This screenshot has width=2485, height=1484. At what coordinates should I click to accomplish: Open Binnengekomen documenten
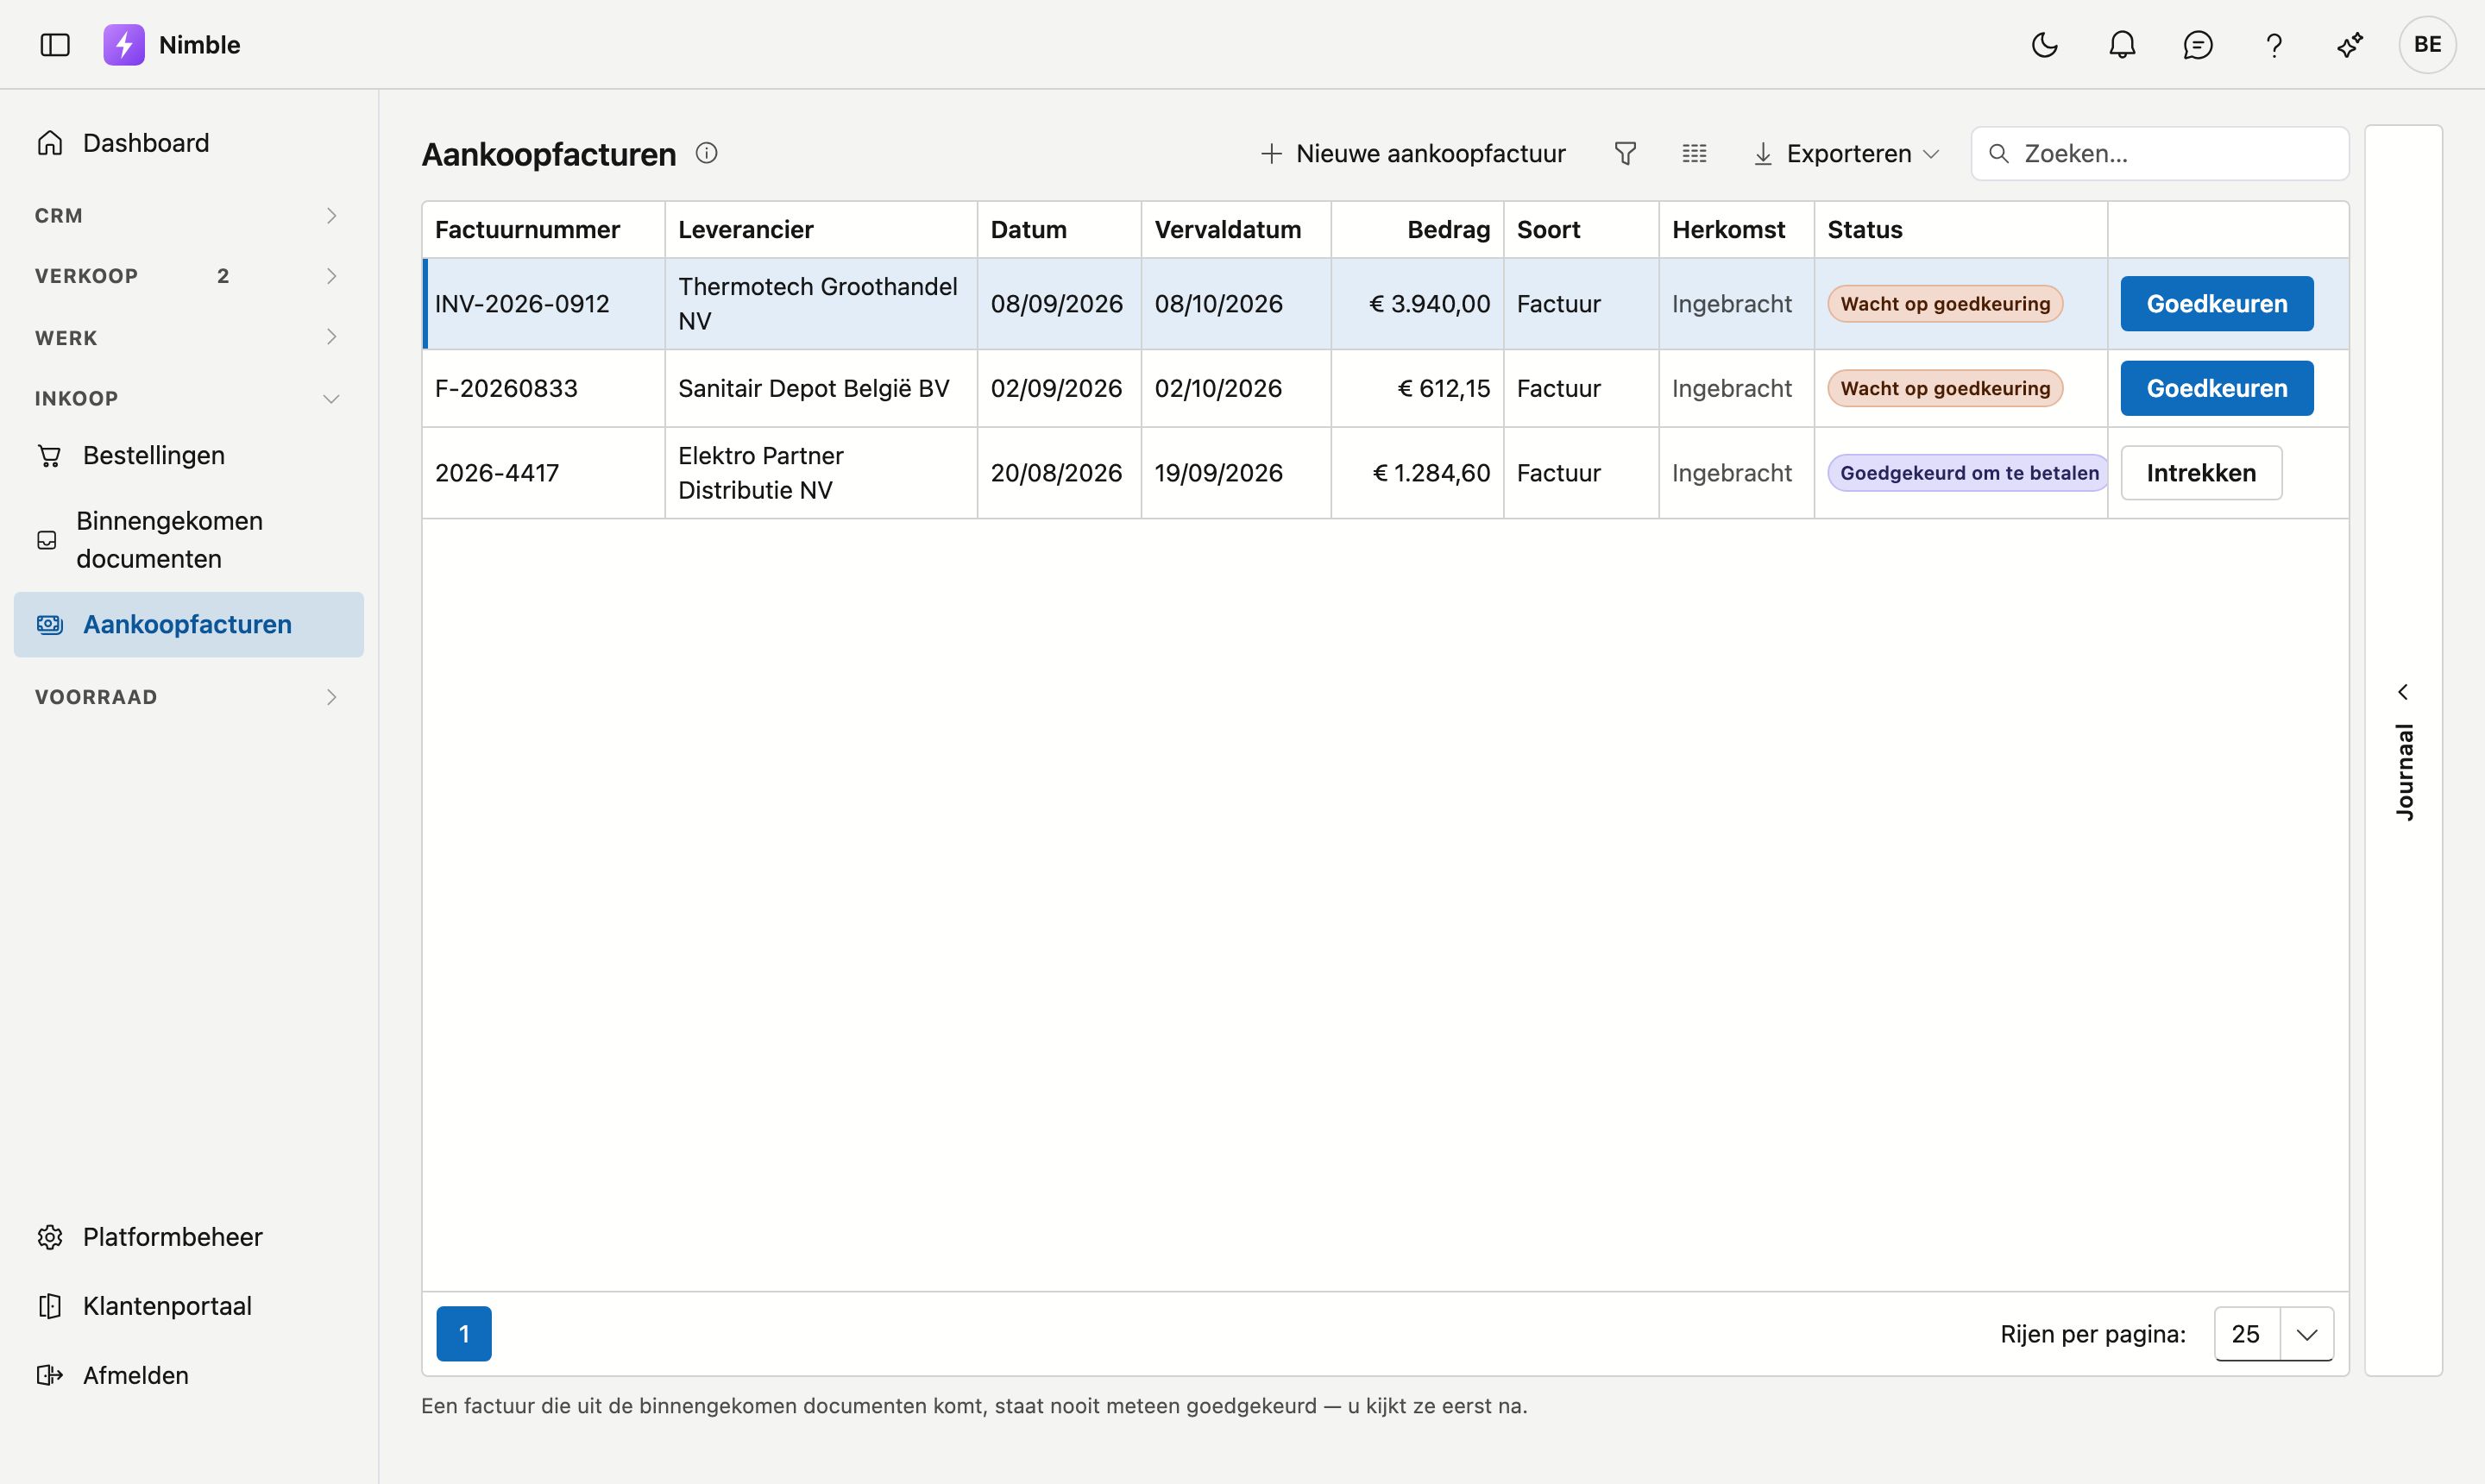click(x=189, y=540)
